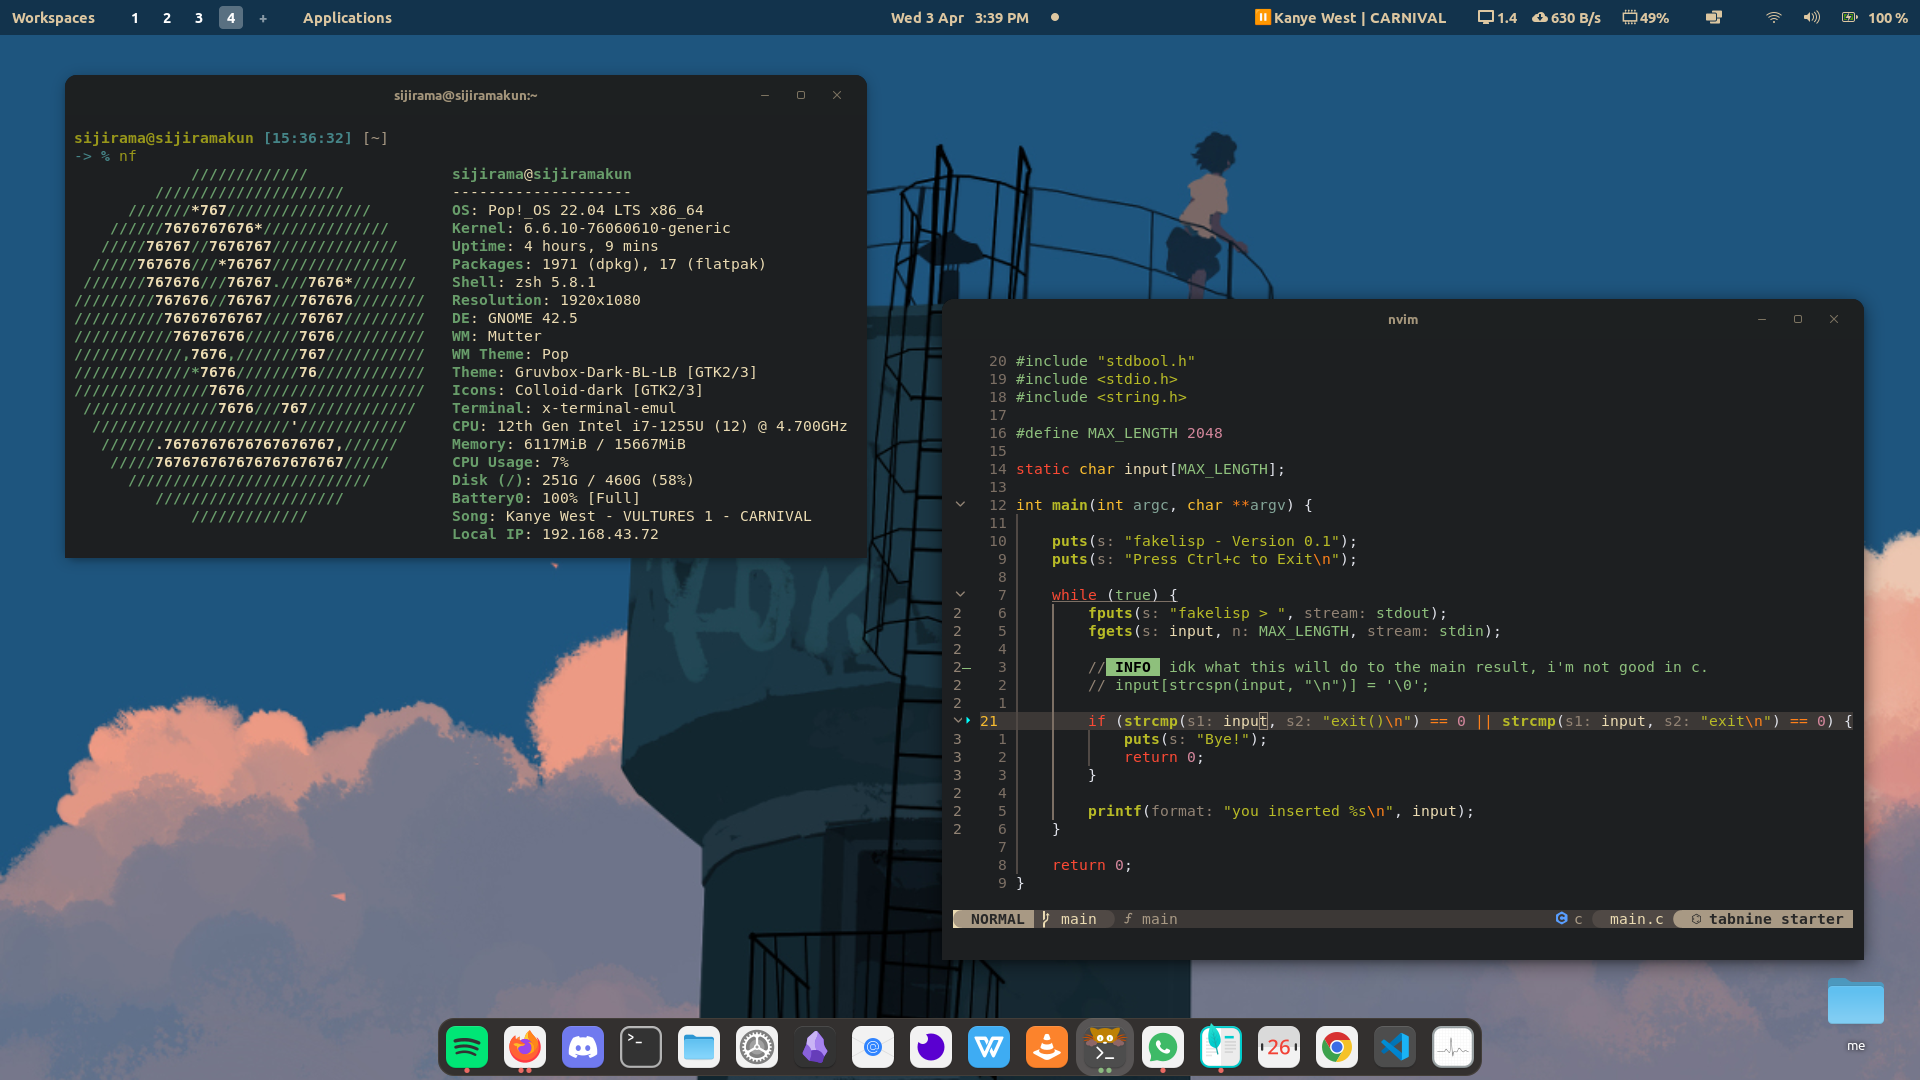Open Obsidian app in dock

coord(815,1047)
